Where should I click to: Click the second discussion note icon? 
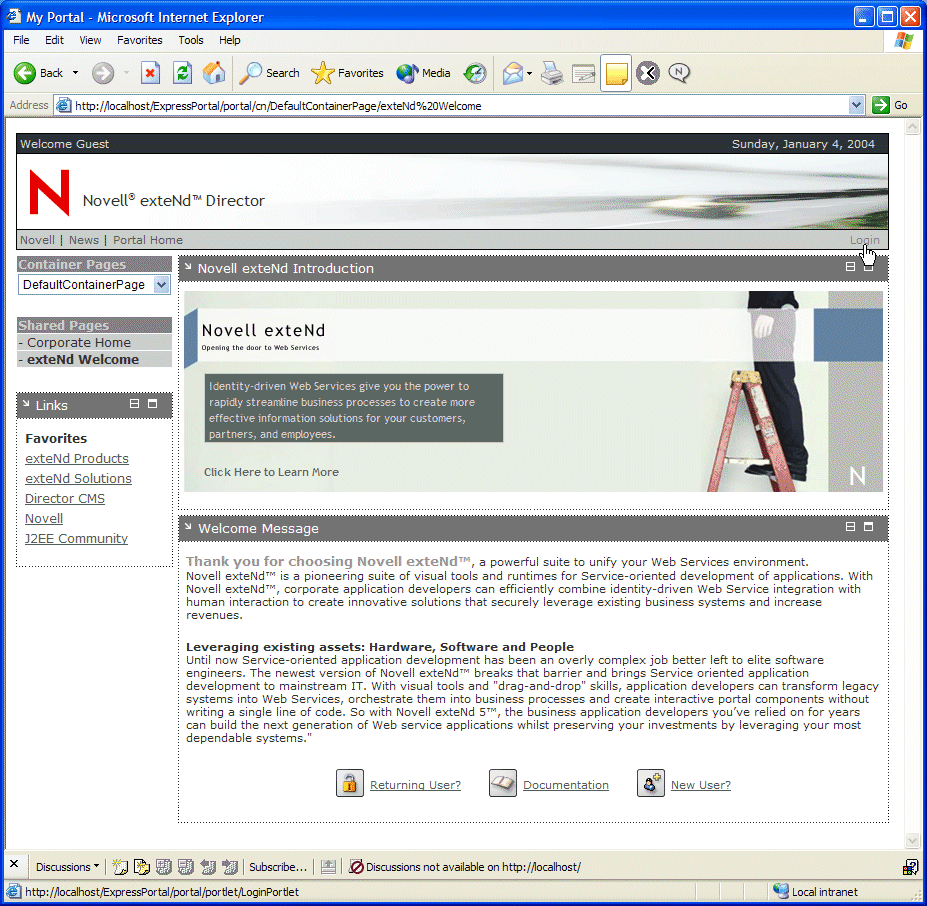point(142,866)
